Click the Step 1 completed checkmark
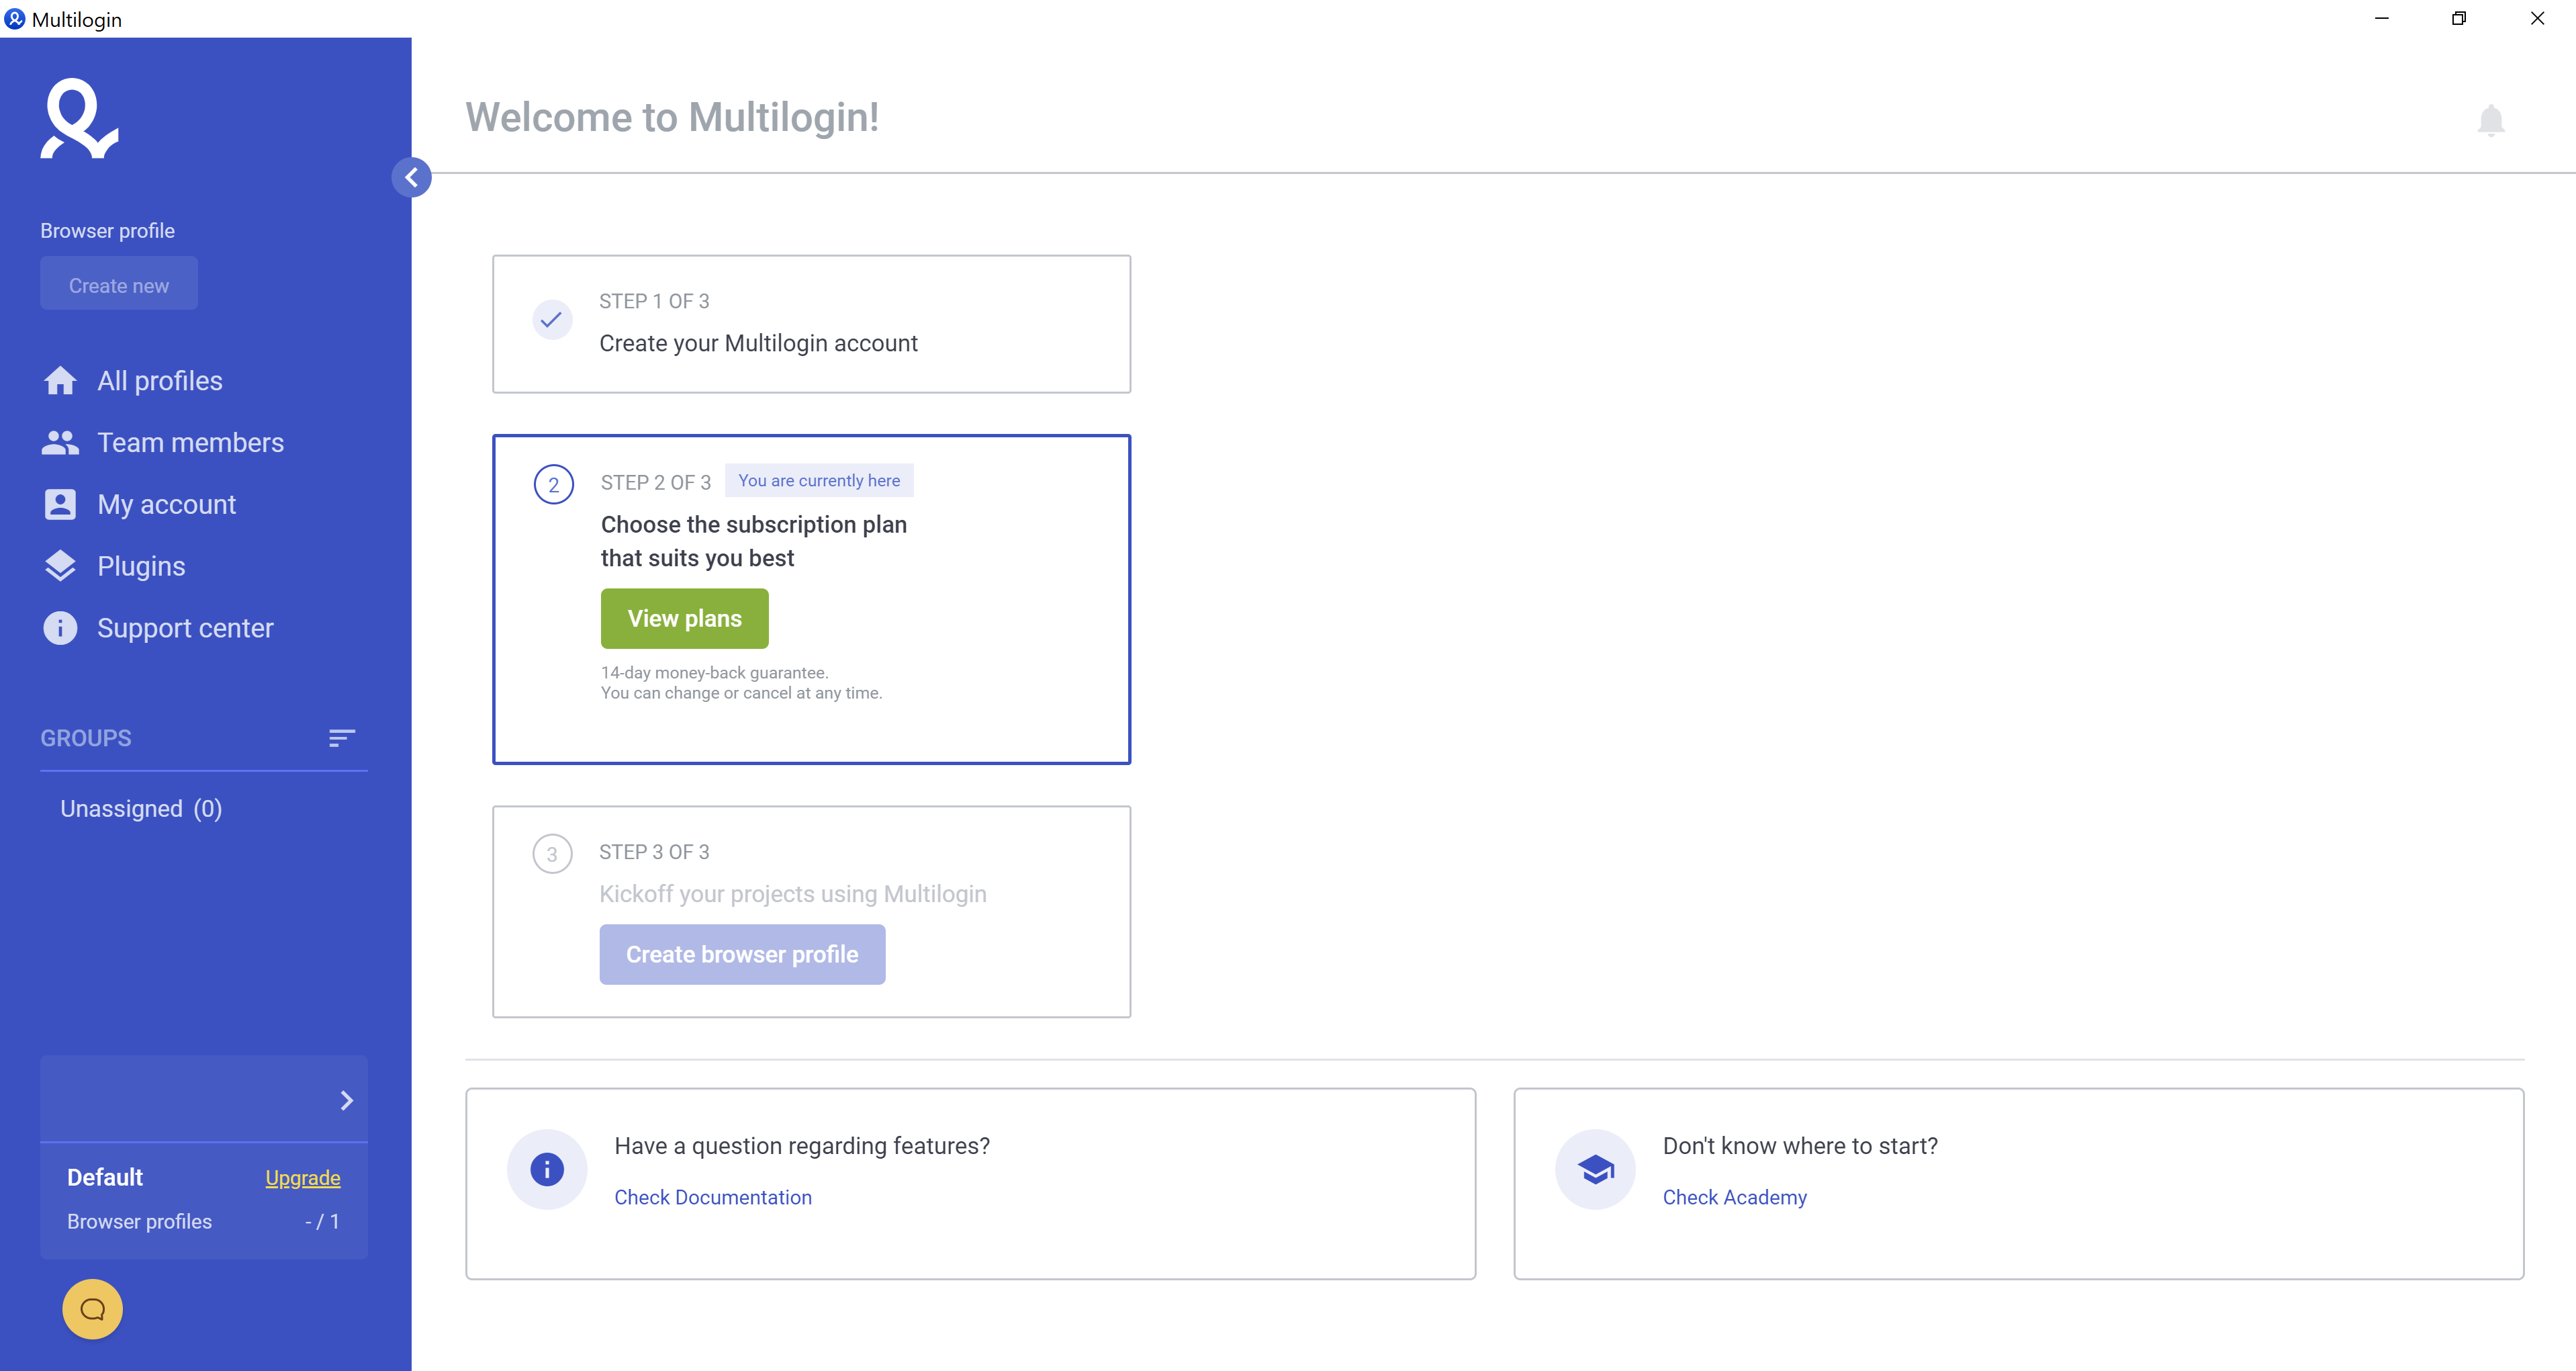 coord(551,320)
